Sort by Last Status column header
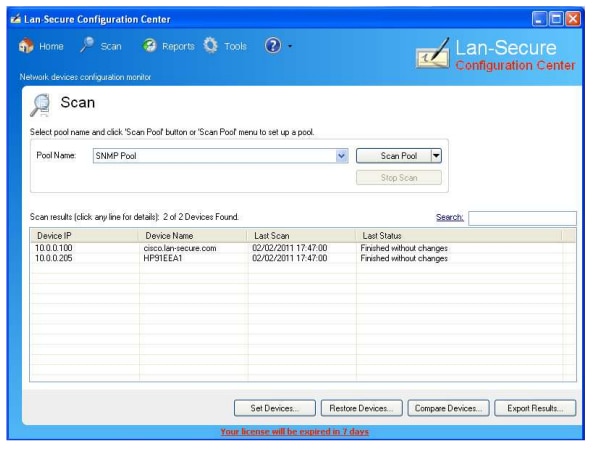Image resolution: width=594 pixels, height=449 pixels. click(x=458, y=236)
